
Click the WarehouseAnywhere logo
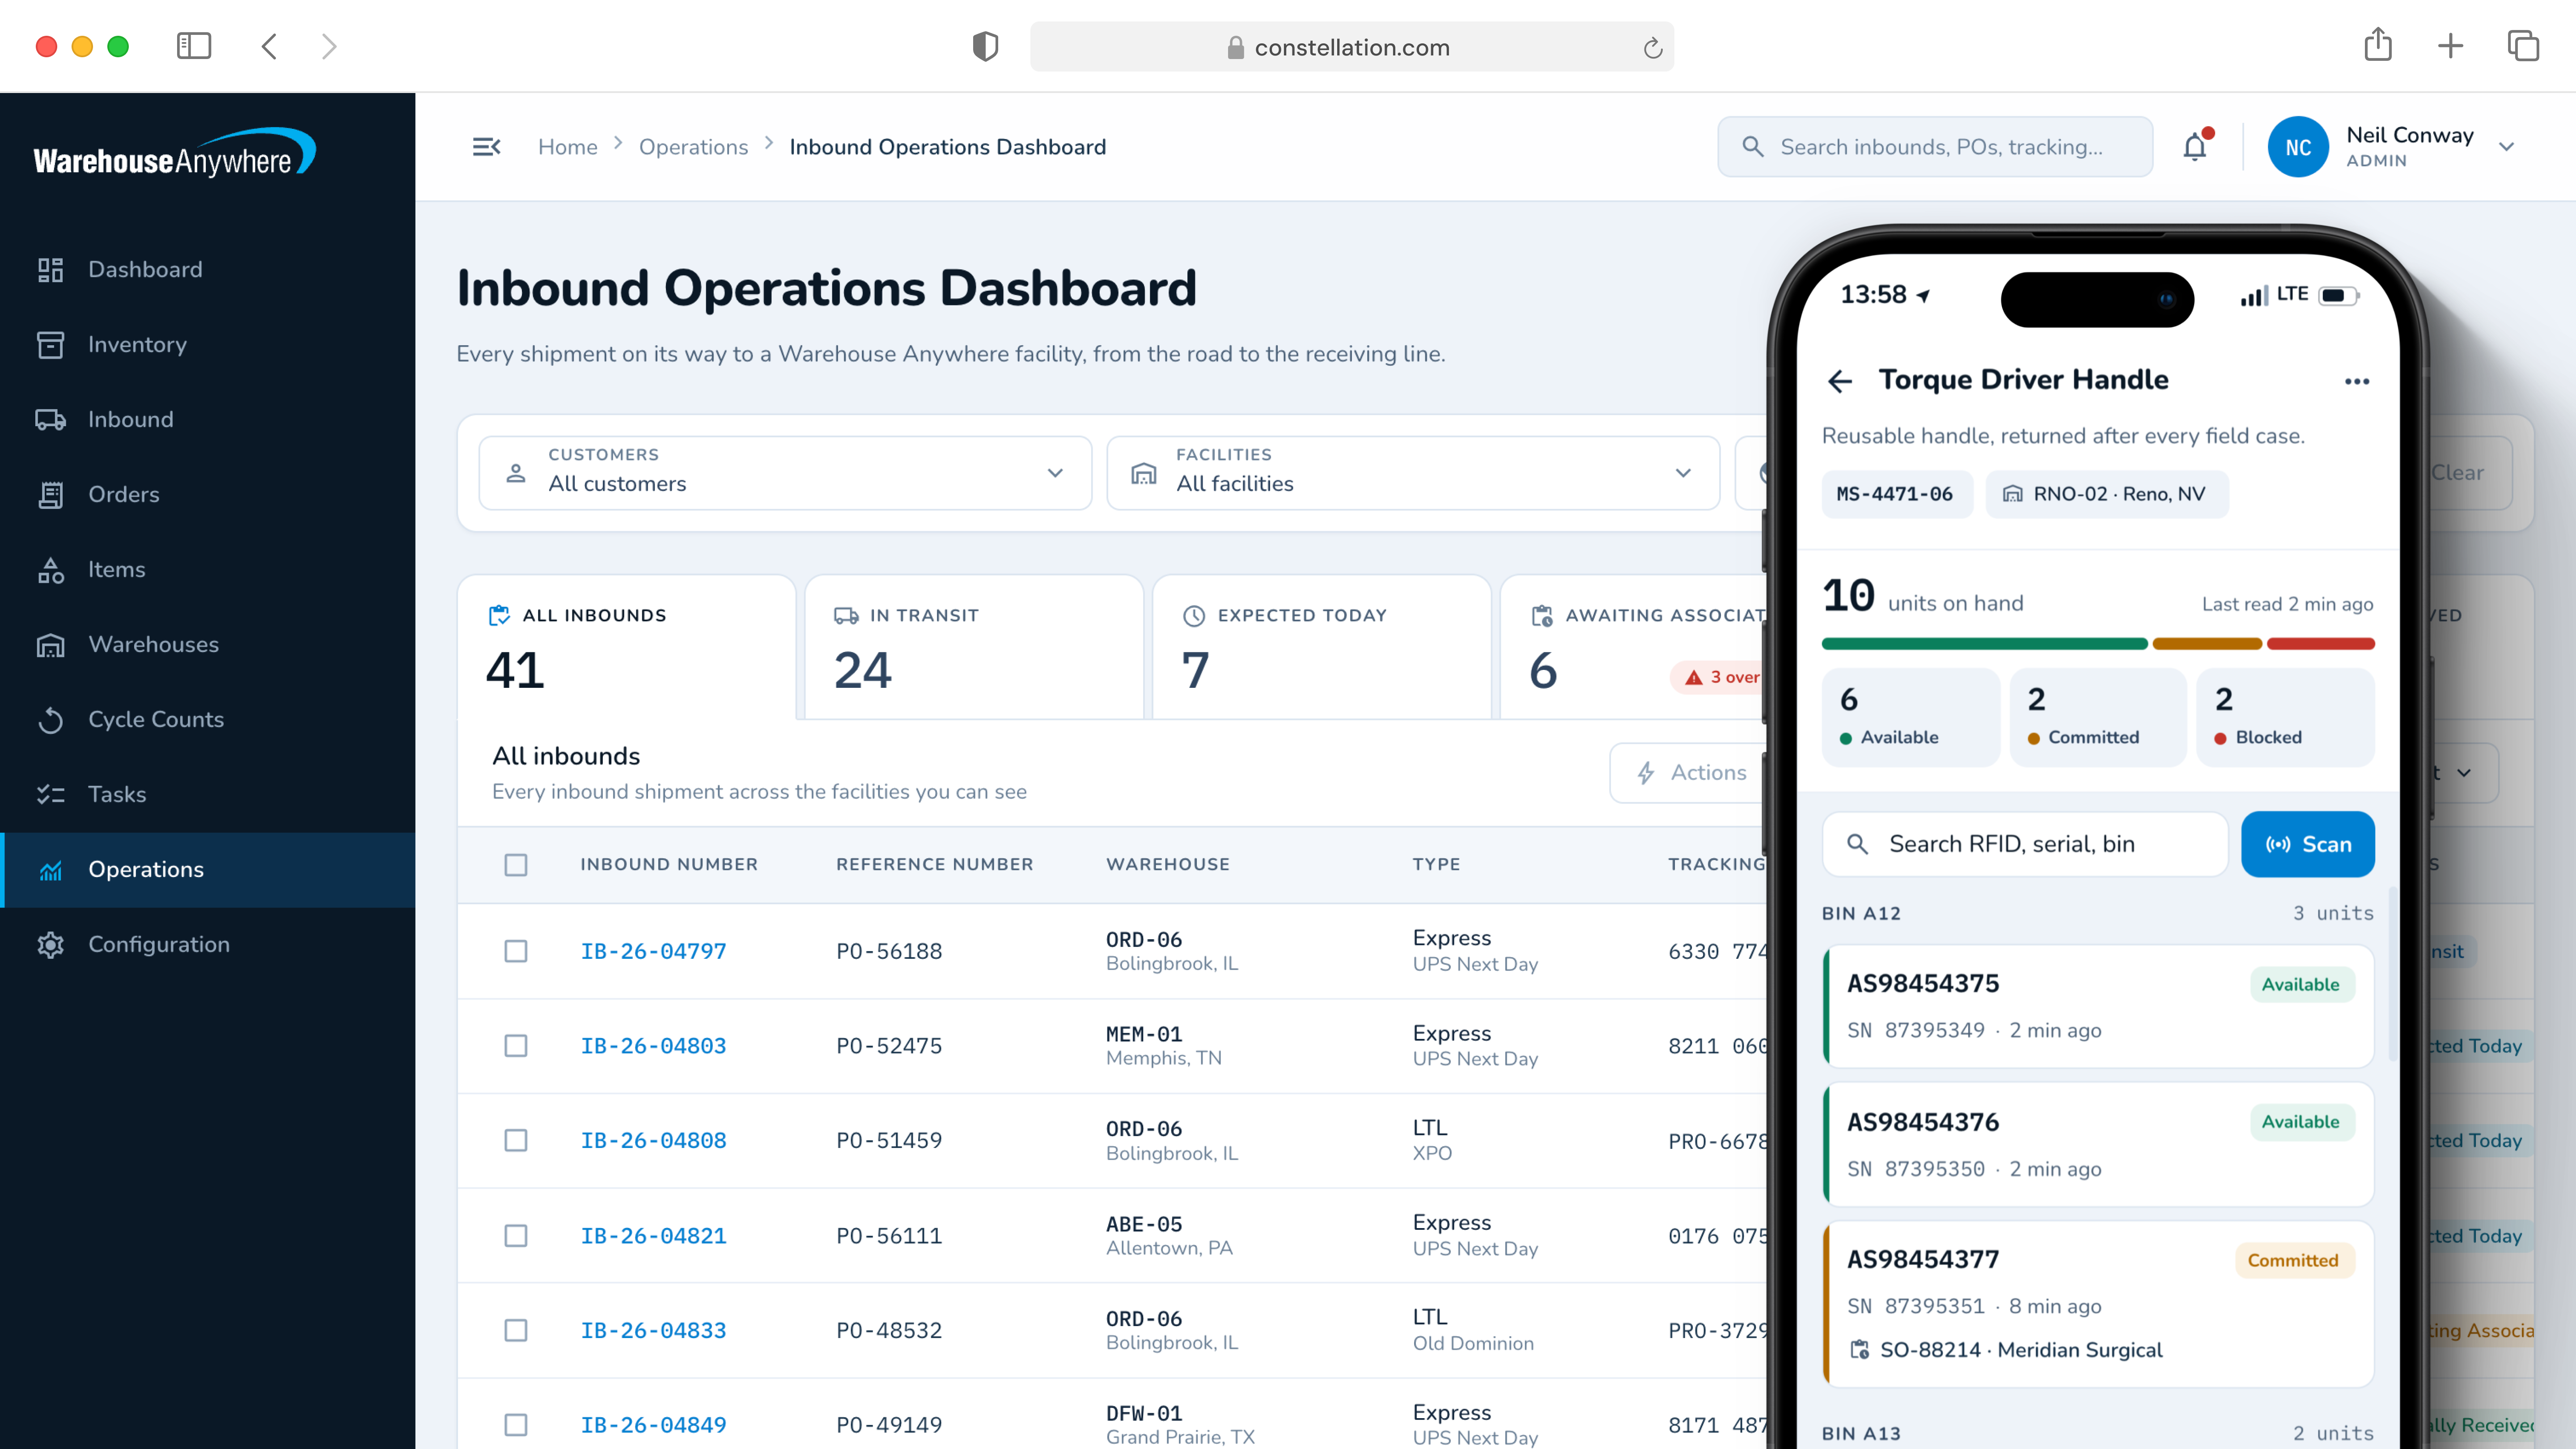point(175,153)
